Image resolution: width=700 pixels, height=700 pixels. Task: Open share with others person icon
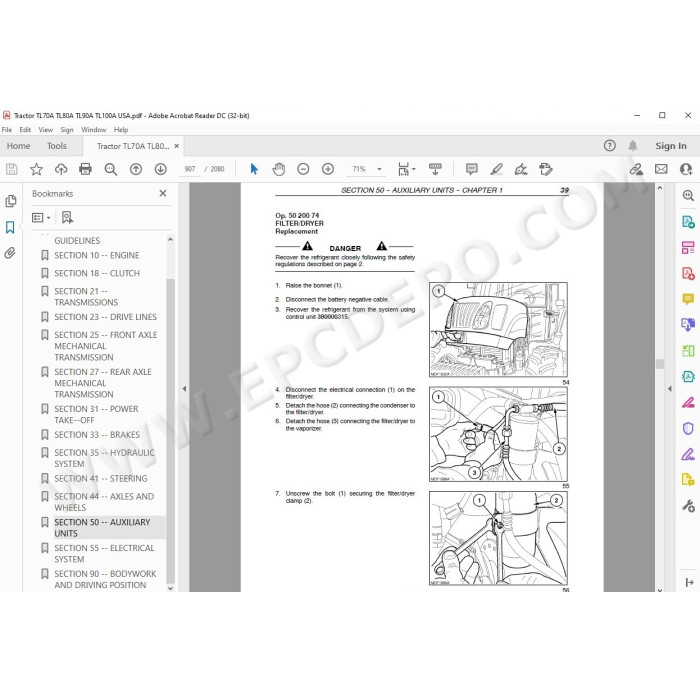click(x=686, y=169)
